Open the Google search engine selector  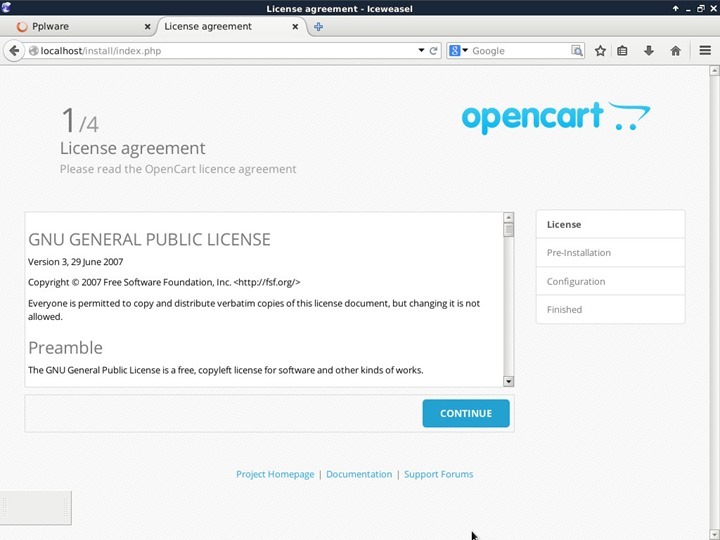[x=458, y=51]
